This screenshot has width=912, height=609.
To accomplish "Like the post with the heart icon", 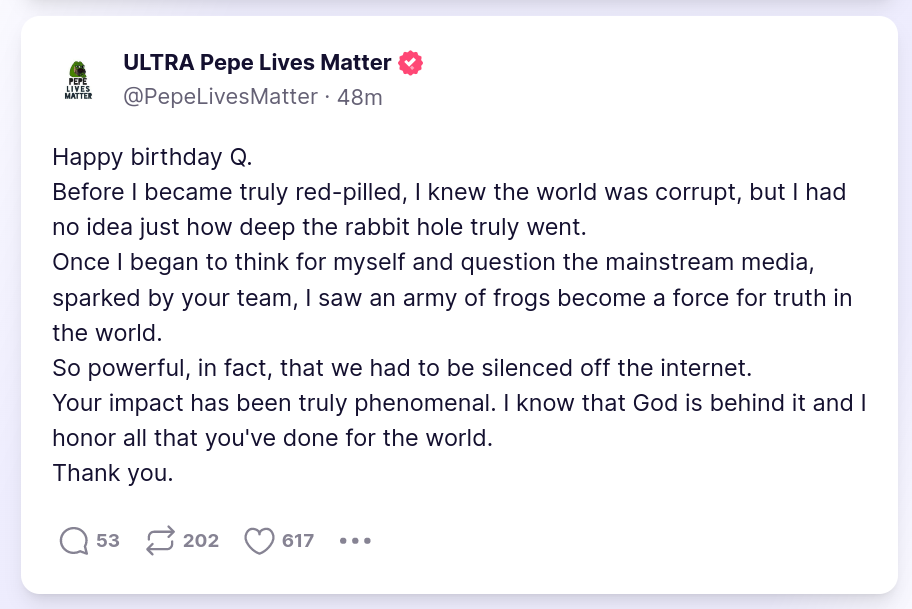I will click(259, 541).
